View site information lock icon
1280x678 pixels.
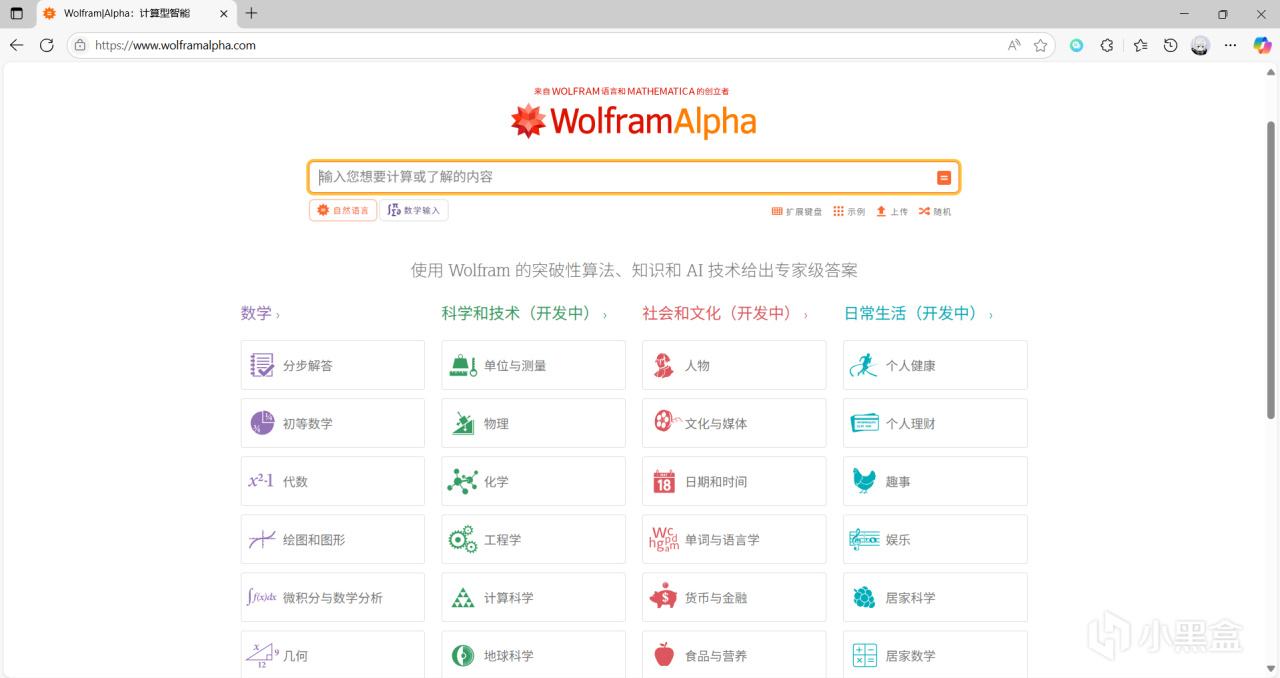click(x=81, y=45)
